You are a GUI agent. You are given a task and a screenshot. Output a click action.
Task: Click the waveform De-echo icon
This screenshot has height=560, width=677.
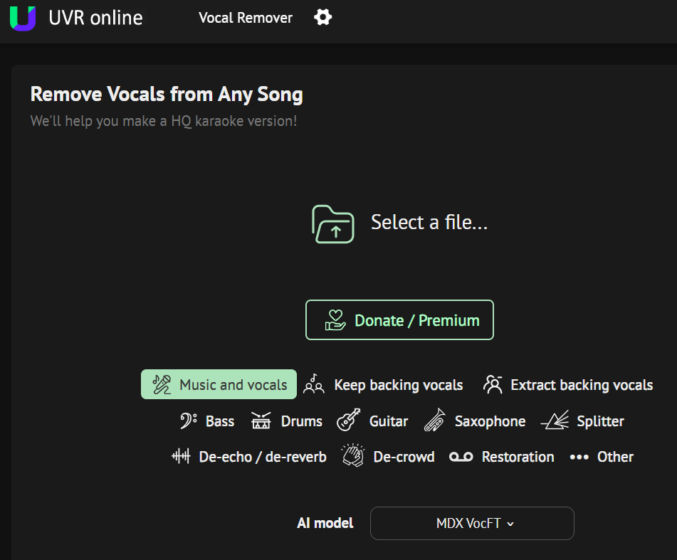pyautogui.click(x=181, y=456)
